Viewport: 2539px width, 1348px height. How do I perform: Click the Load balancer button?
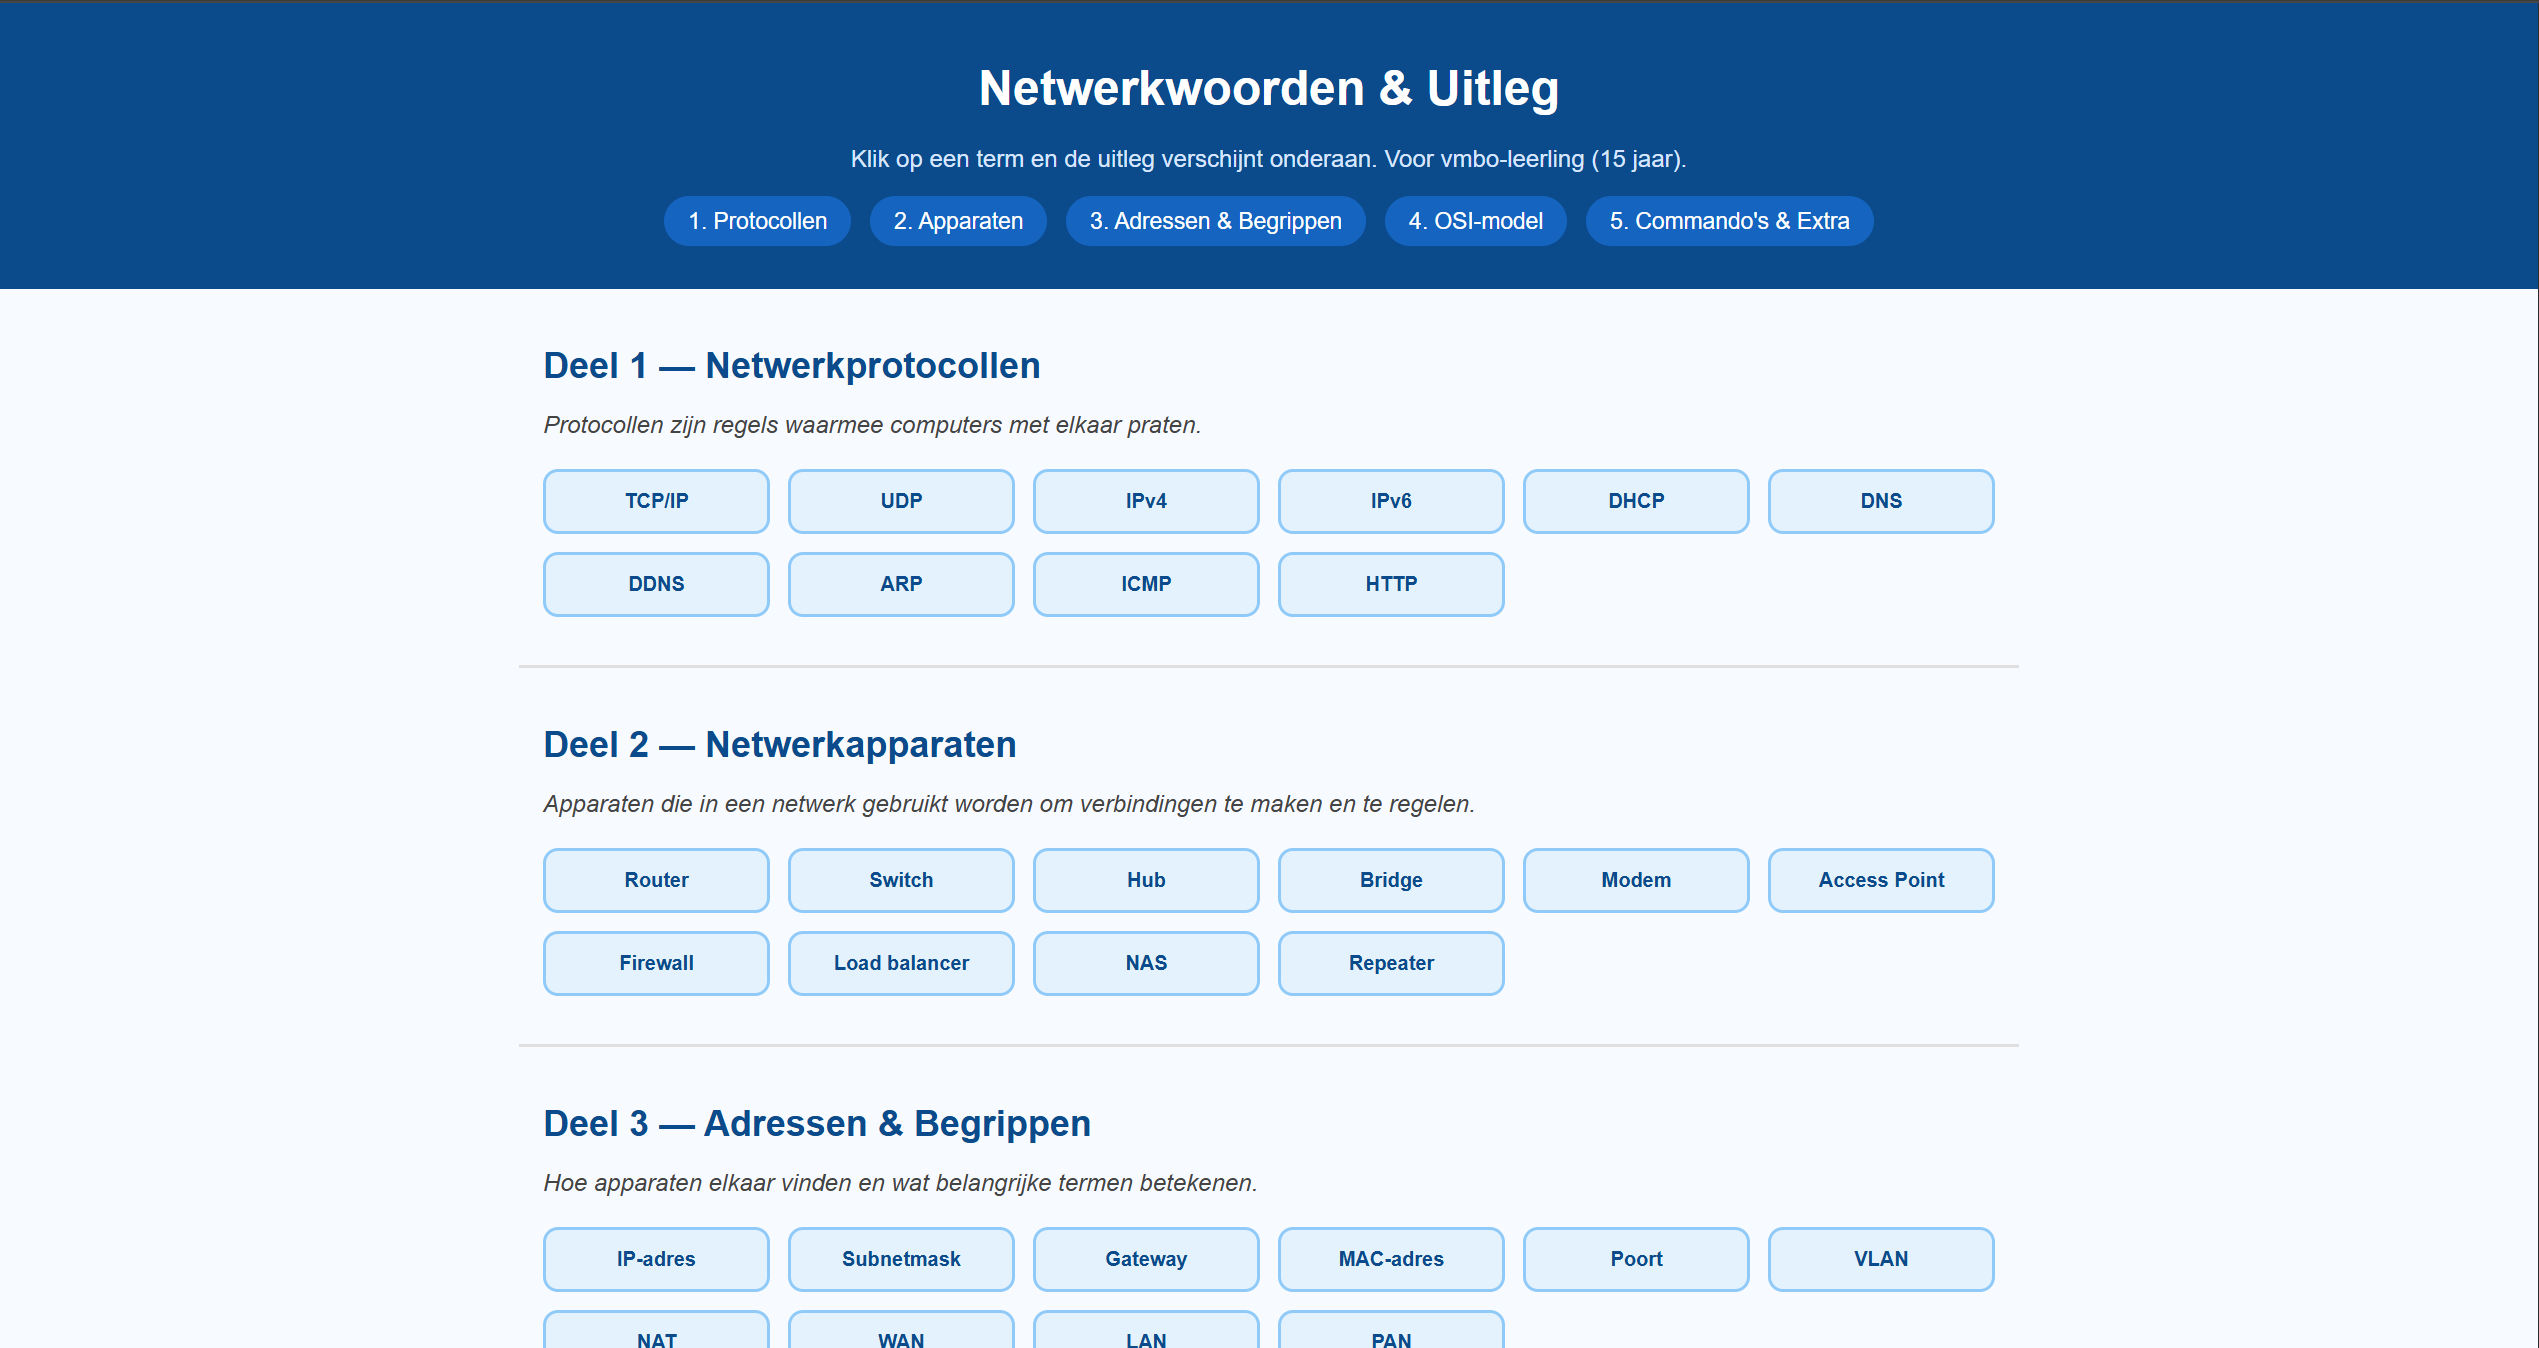[901, 963]
